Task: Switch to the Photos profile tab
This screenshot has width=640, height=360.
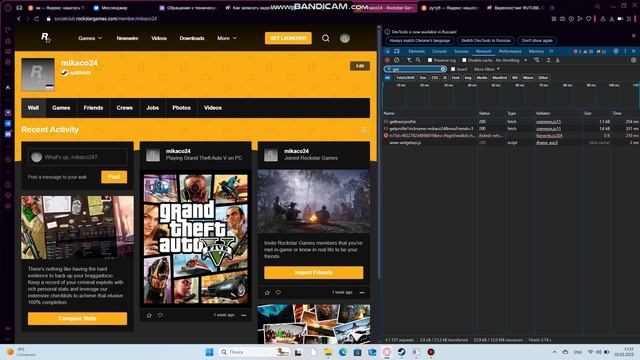Action: (181, 108)
